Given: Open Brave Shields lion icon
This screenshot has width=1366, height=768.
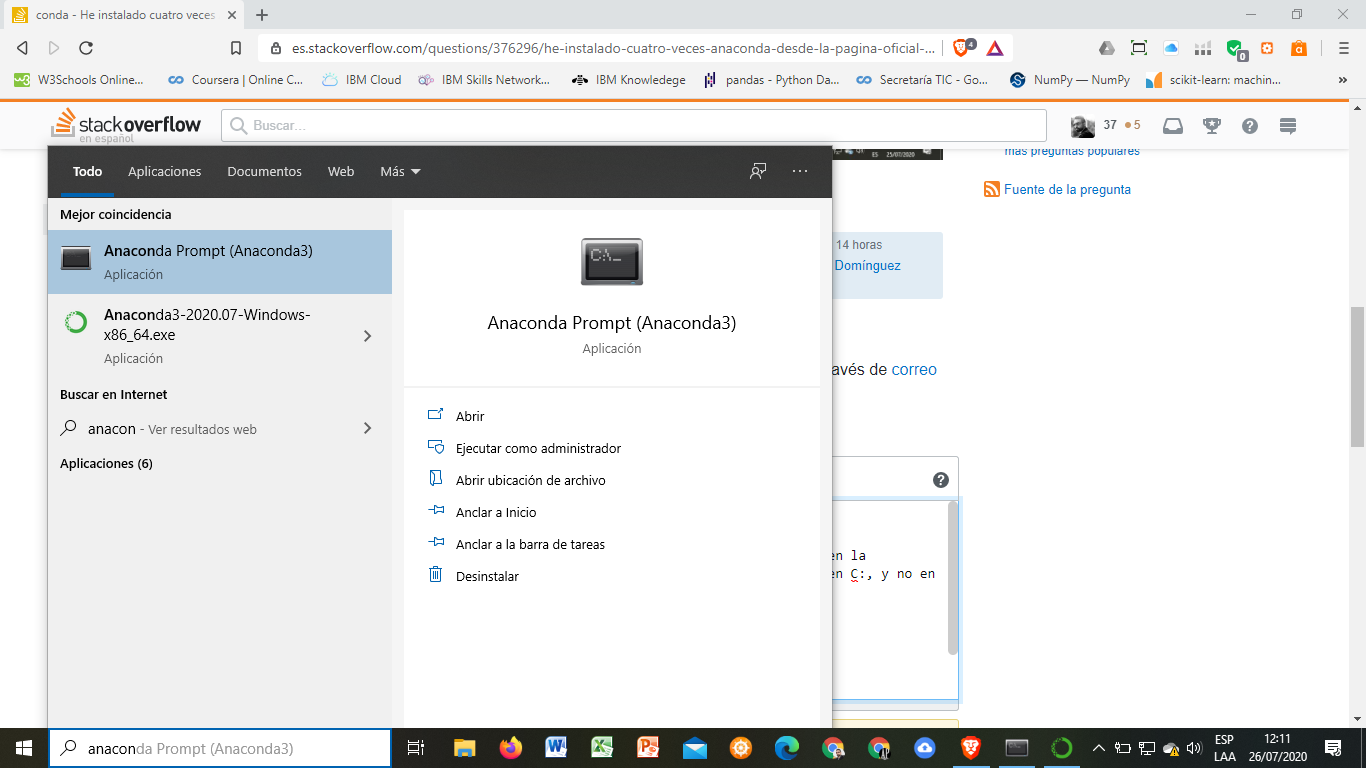Looking at the screenshot, I should coord(962,47).
